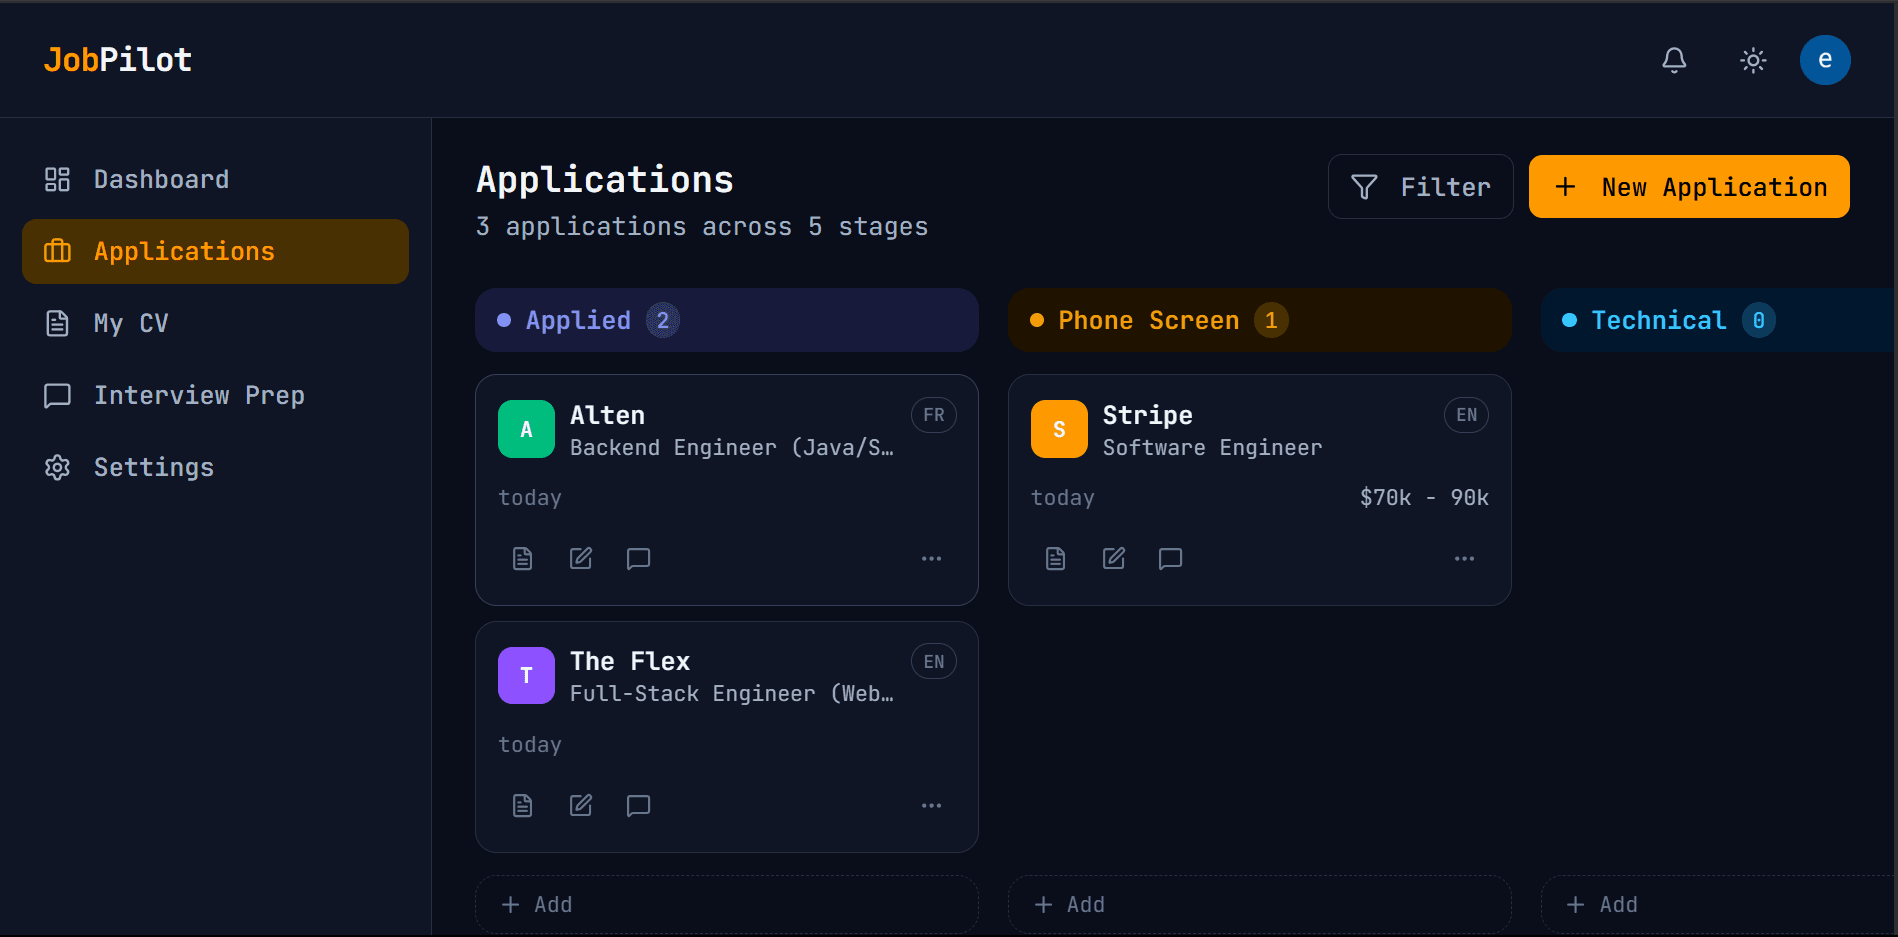Add a card under Applied column
Screen dimensions: 1898x937
726,904
